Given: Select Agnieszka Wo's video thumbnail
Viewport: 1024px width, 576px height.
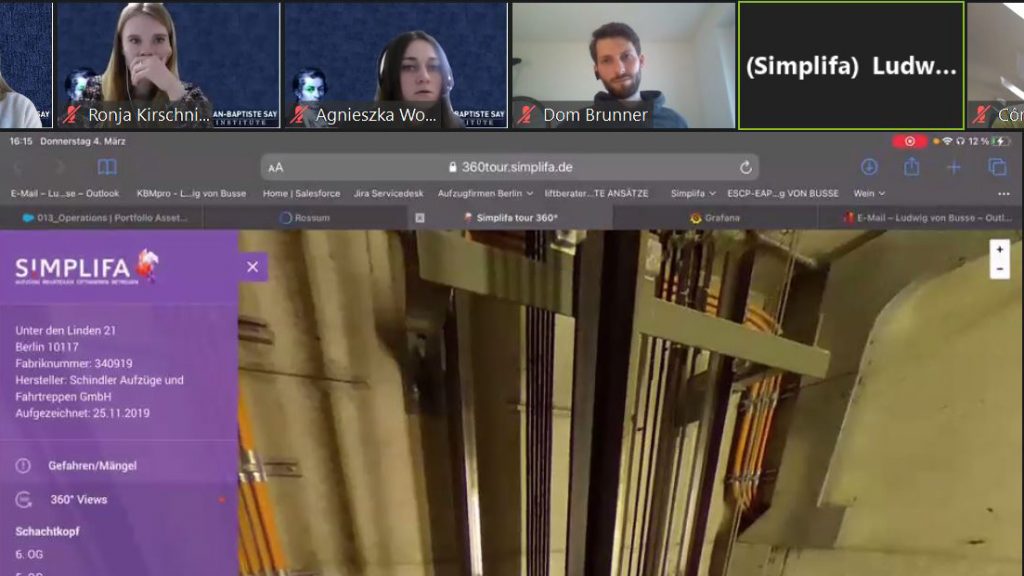Looking at the screenshot, I should [396, 65].
